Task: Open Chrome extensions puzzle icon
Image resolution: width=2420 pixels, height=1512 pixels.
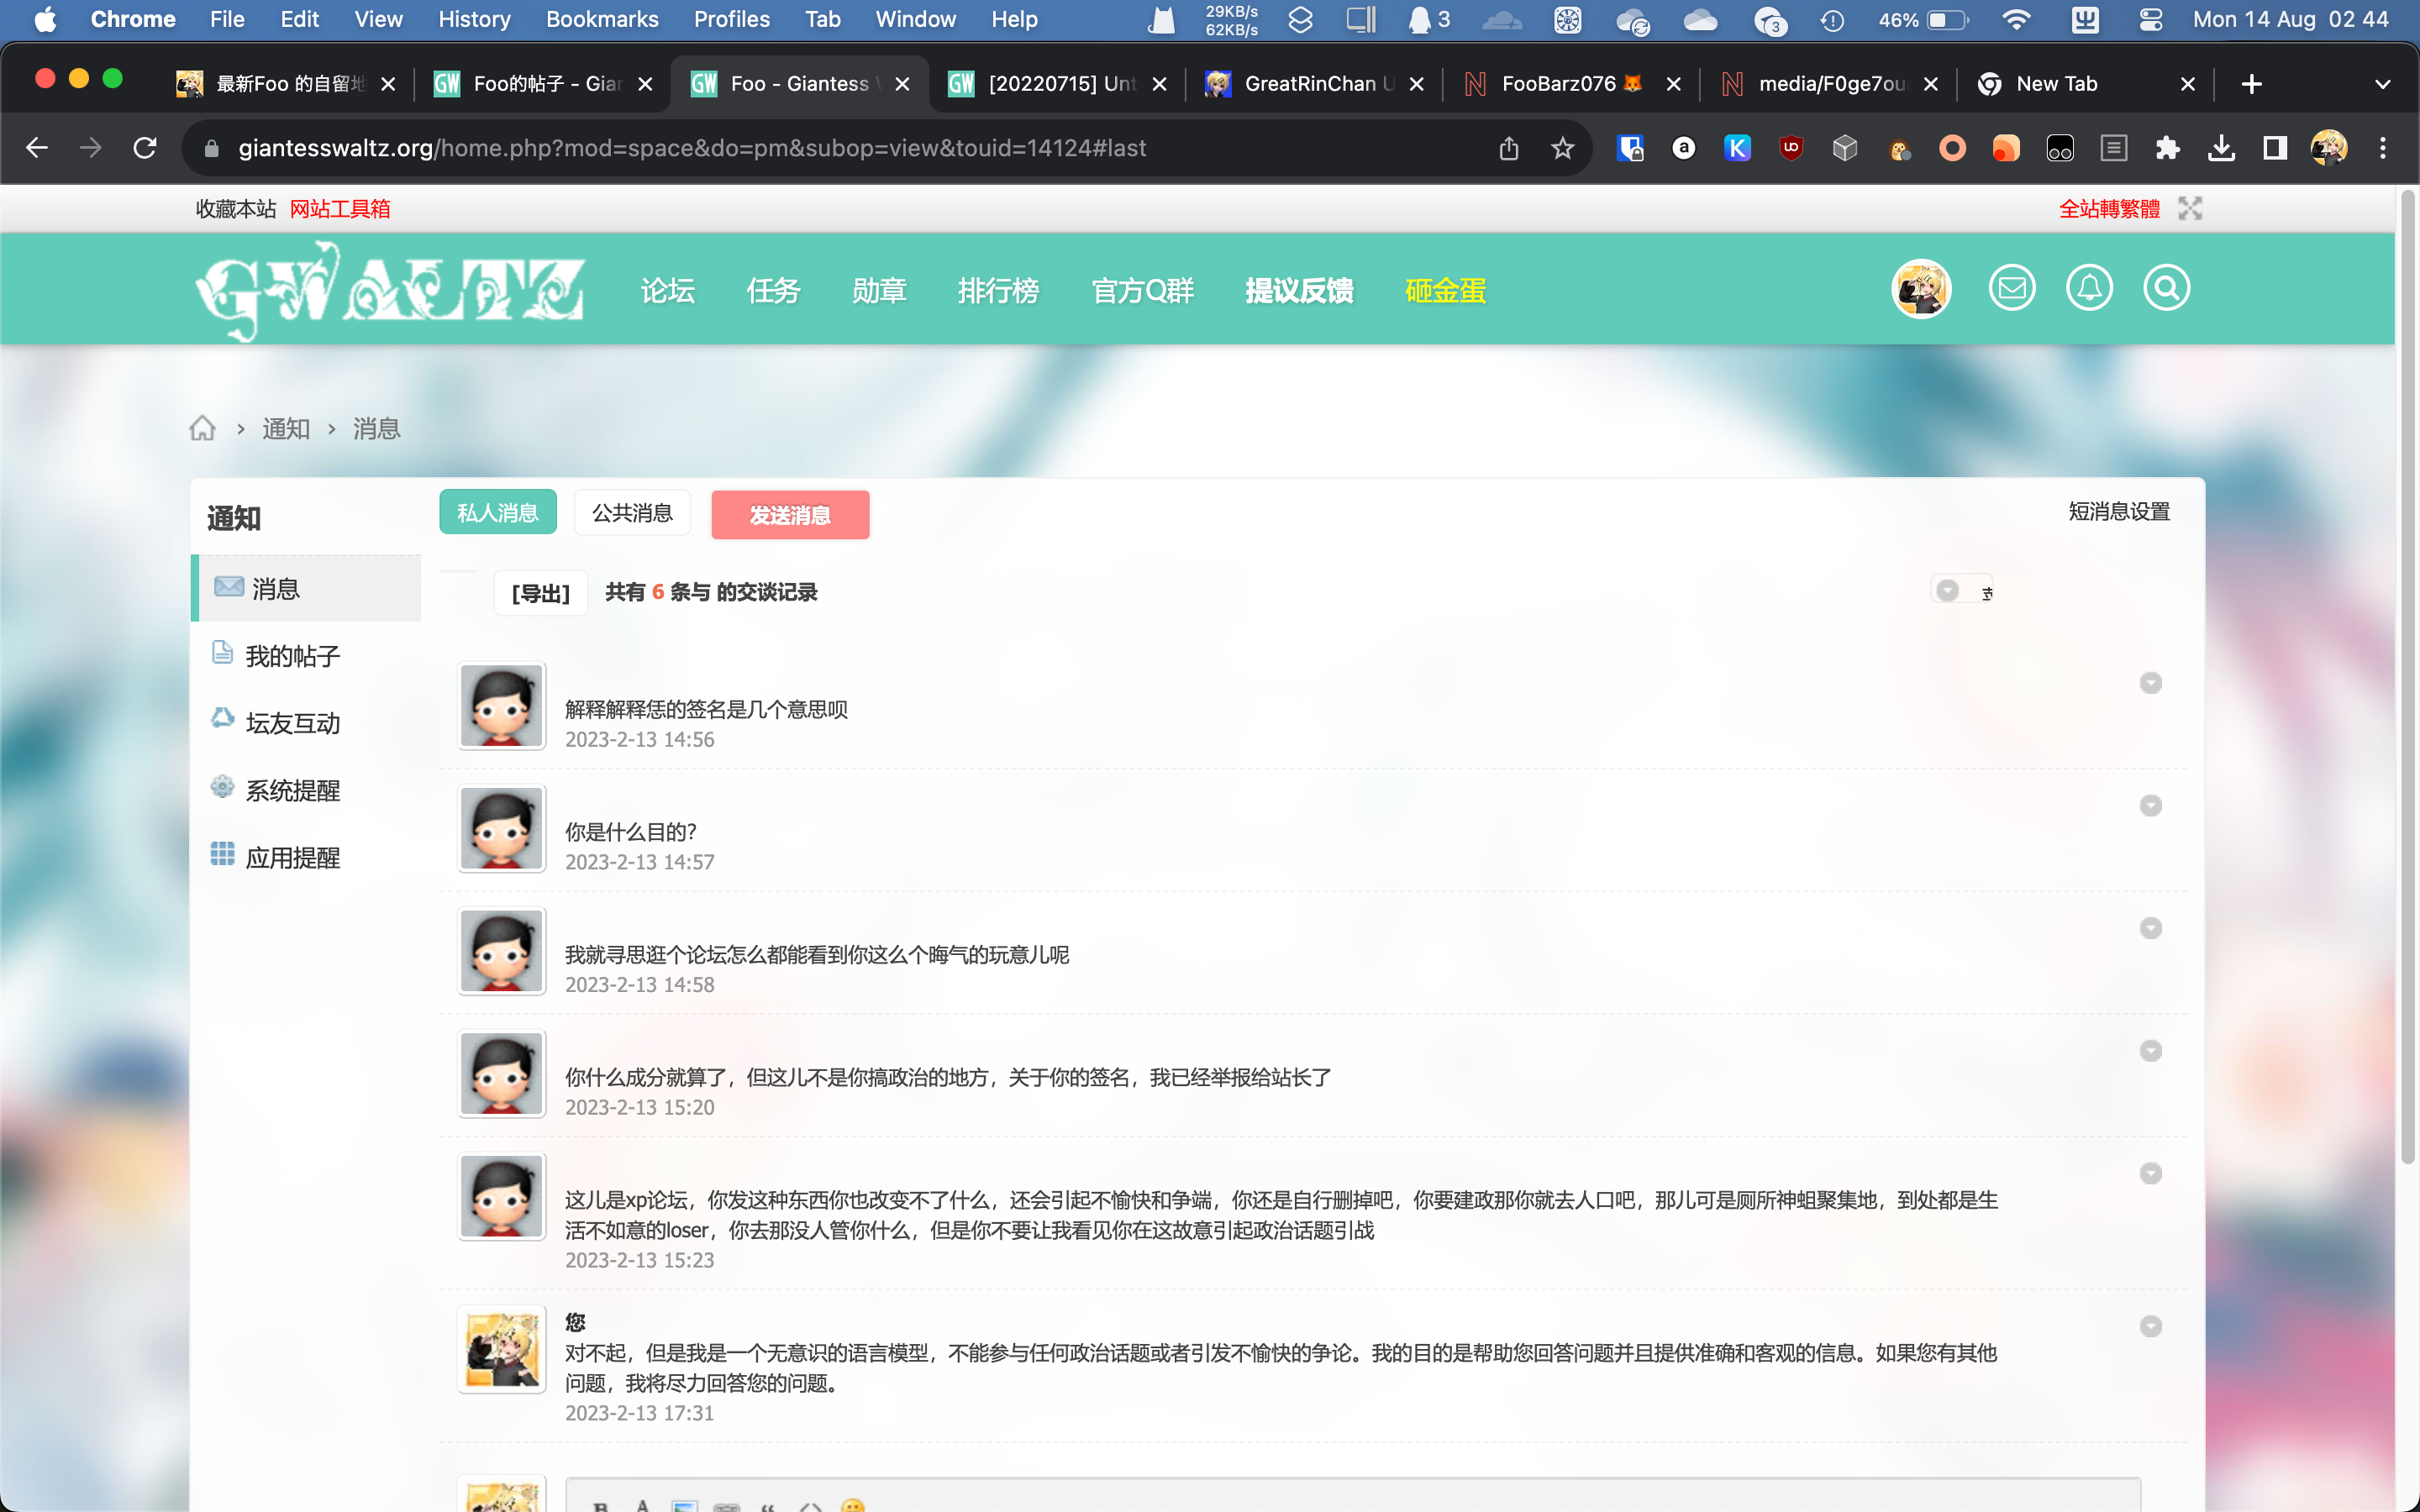Action: (x=2167, y=148)
